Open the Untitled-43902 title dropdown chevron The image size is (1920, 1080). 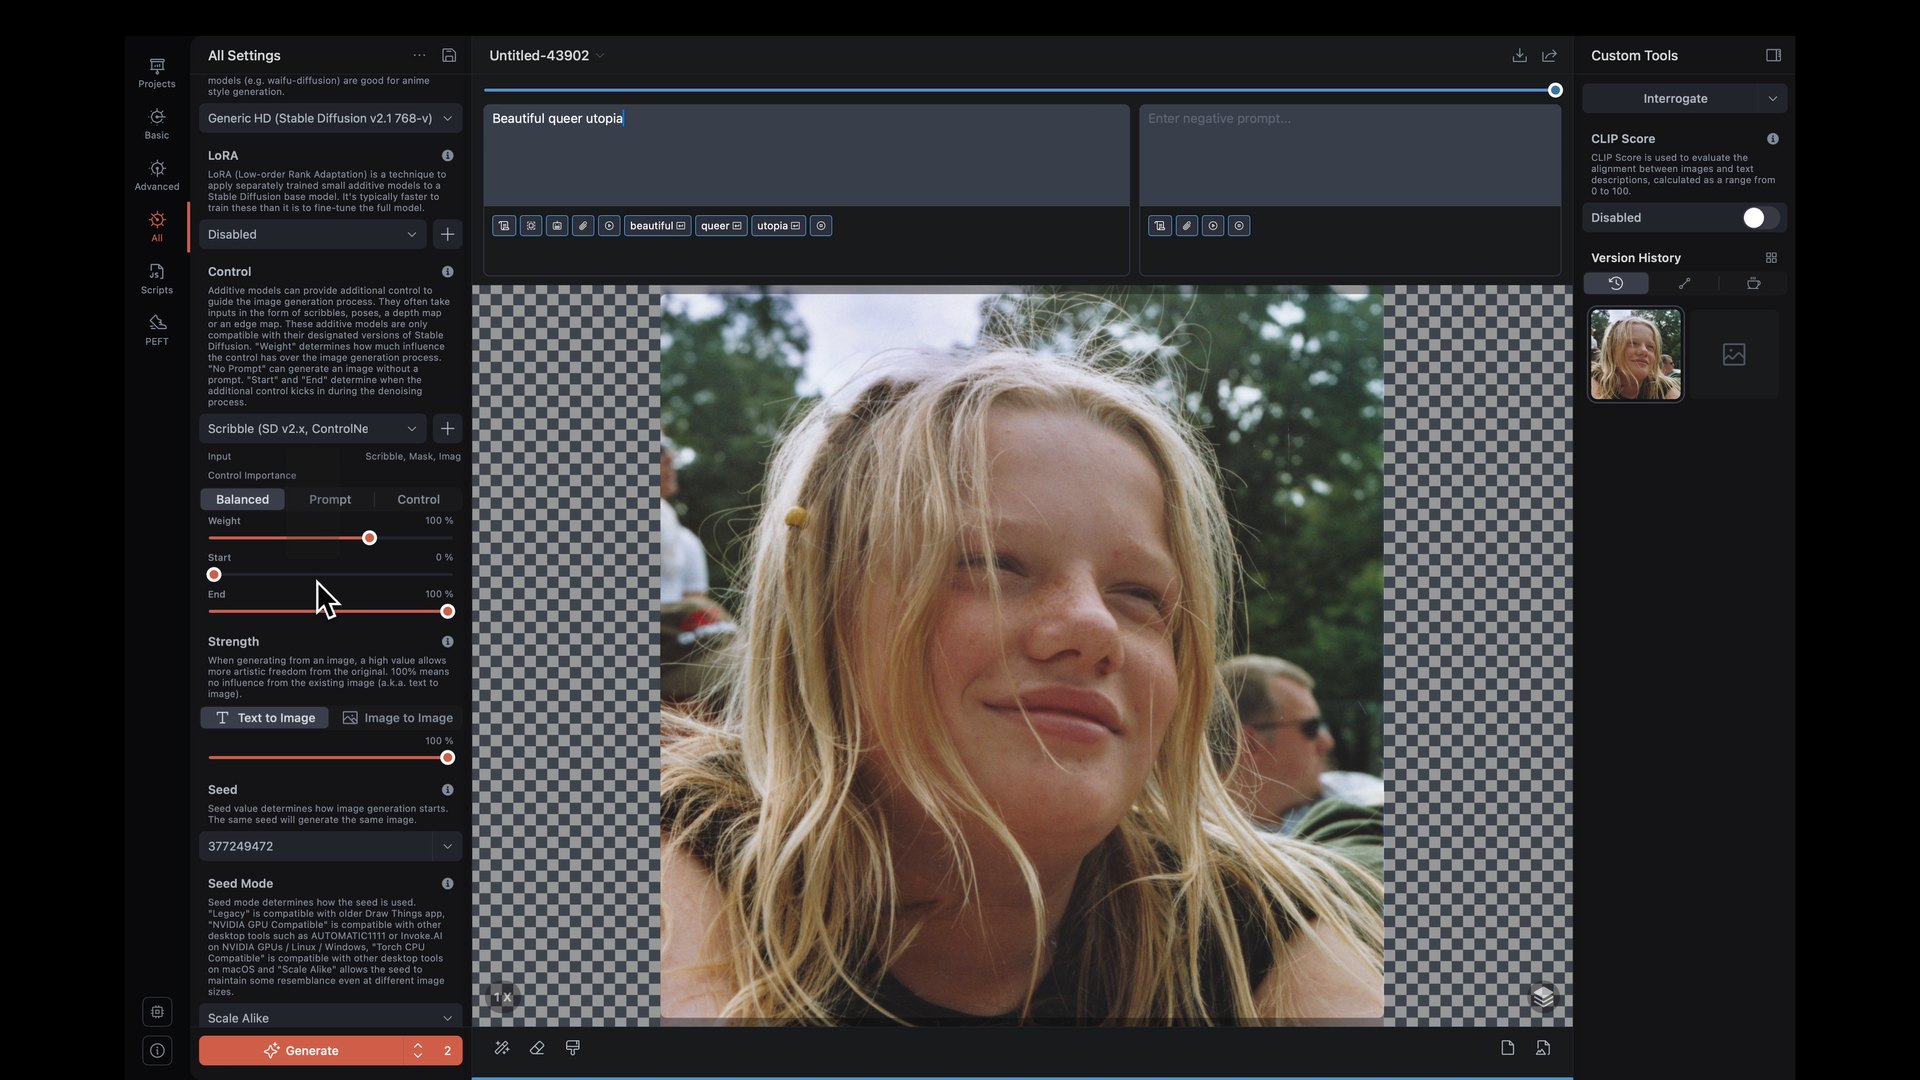pos(600,56)
